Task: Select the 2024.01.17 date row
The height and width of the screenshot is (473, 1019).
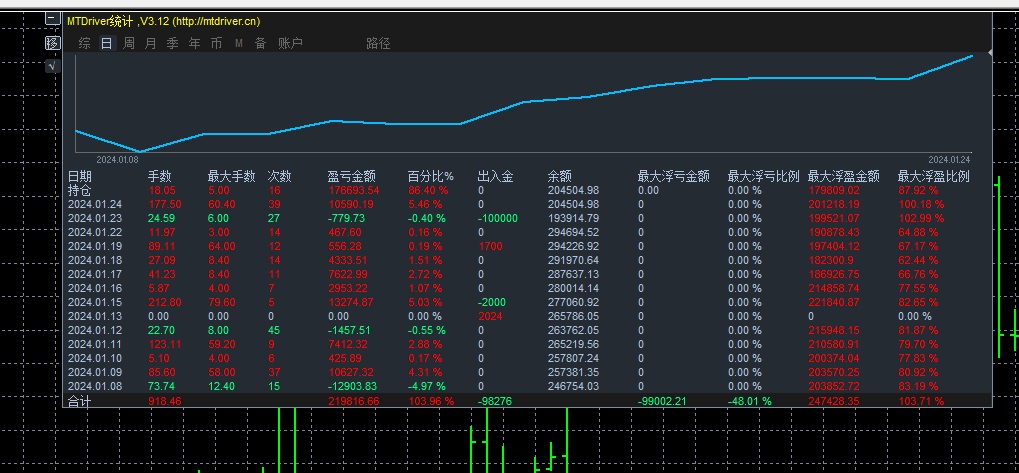Action: click(x=95, y=274)
